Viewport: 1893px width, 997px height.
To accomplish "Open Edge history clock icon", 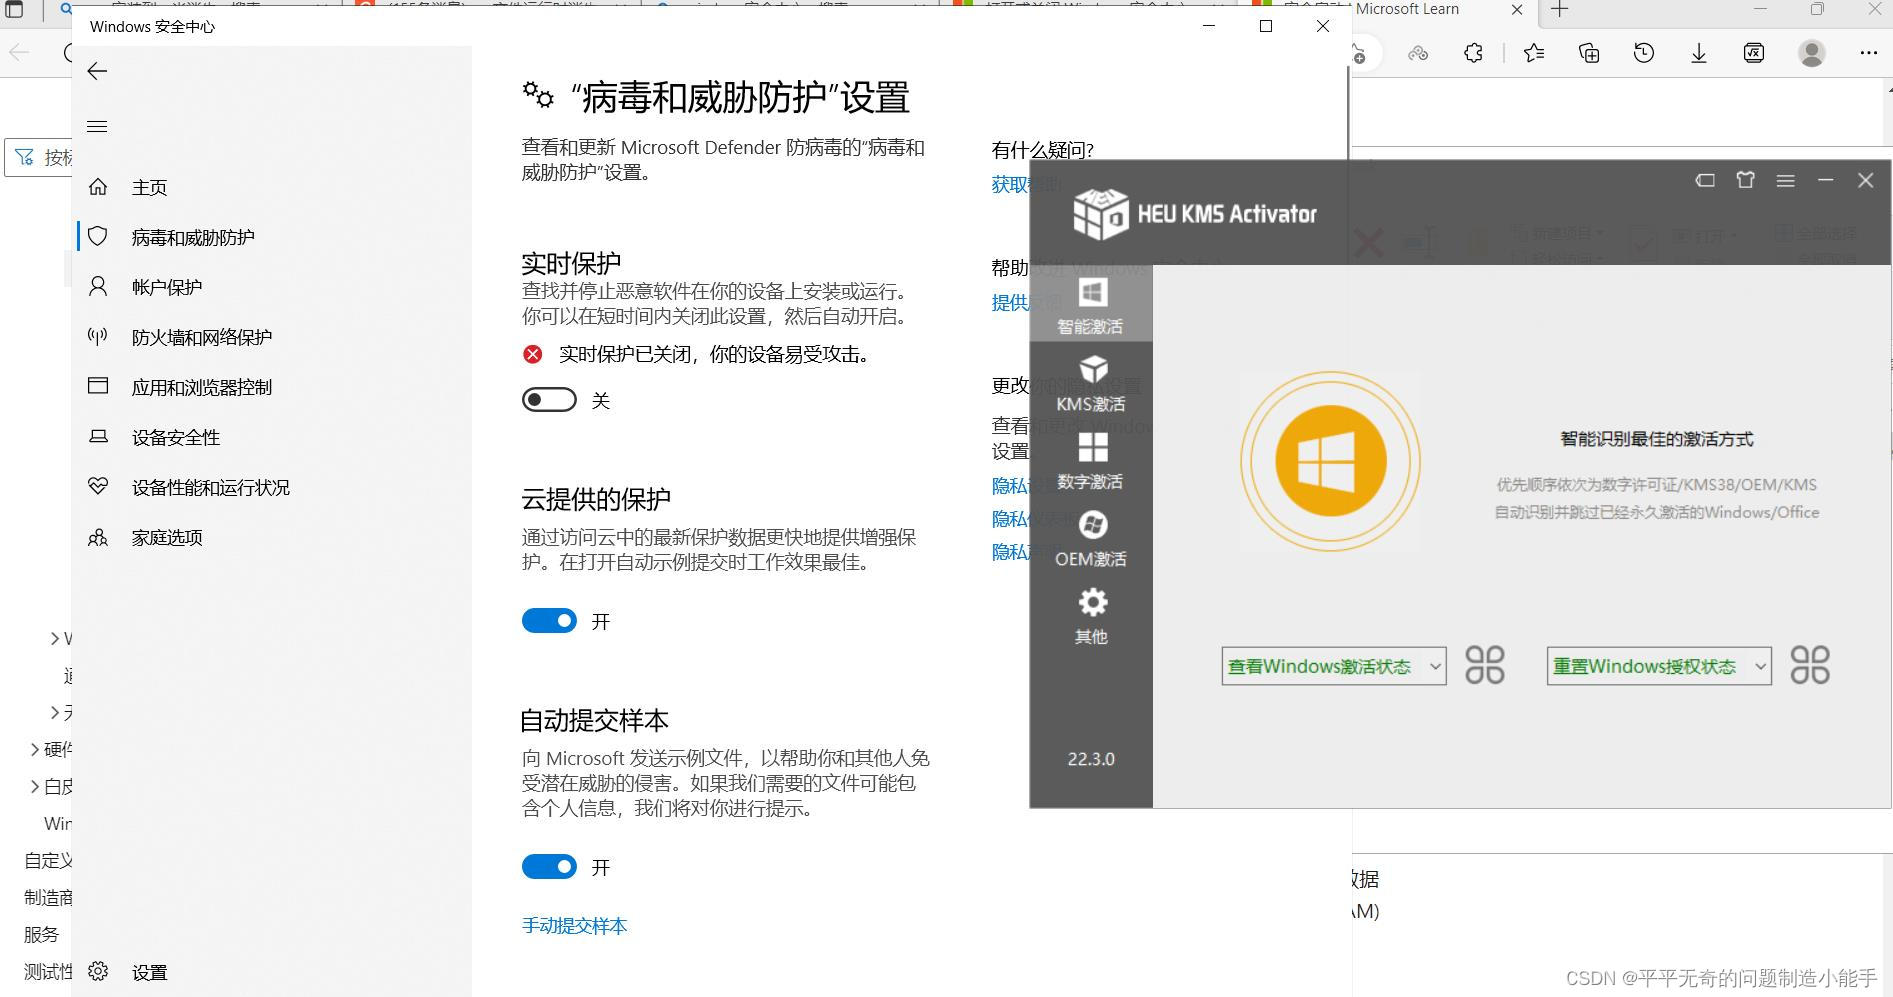I will pyautogui.click(x=1644, y=53).
